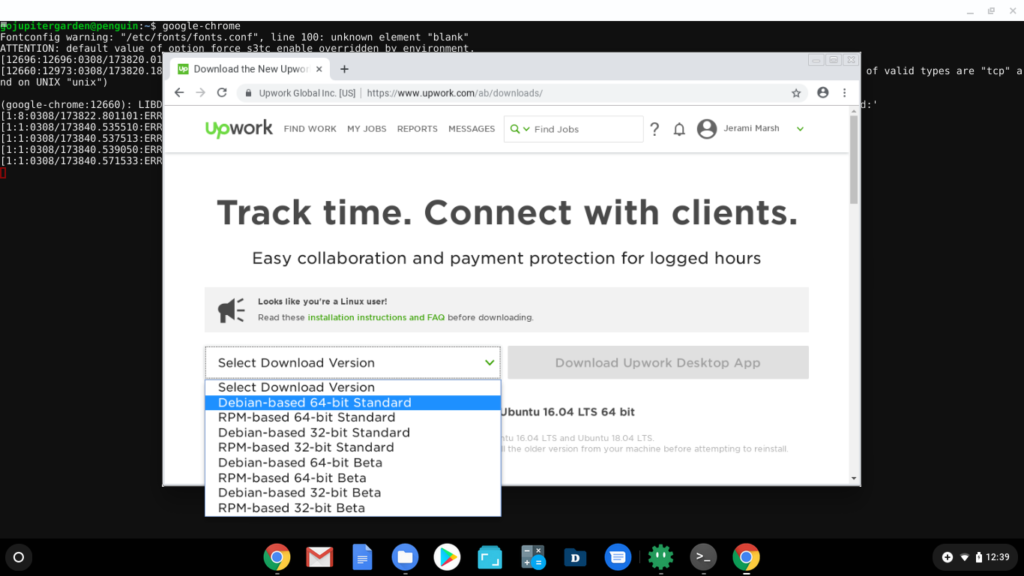Open Chrome three-dot menu

point(844,93)
